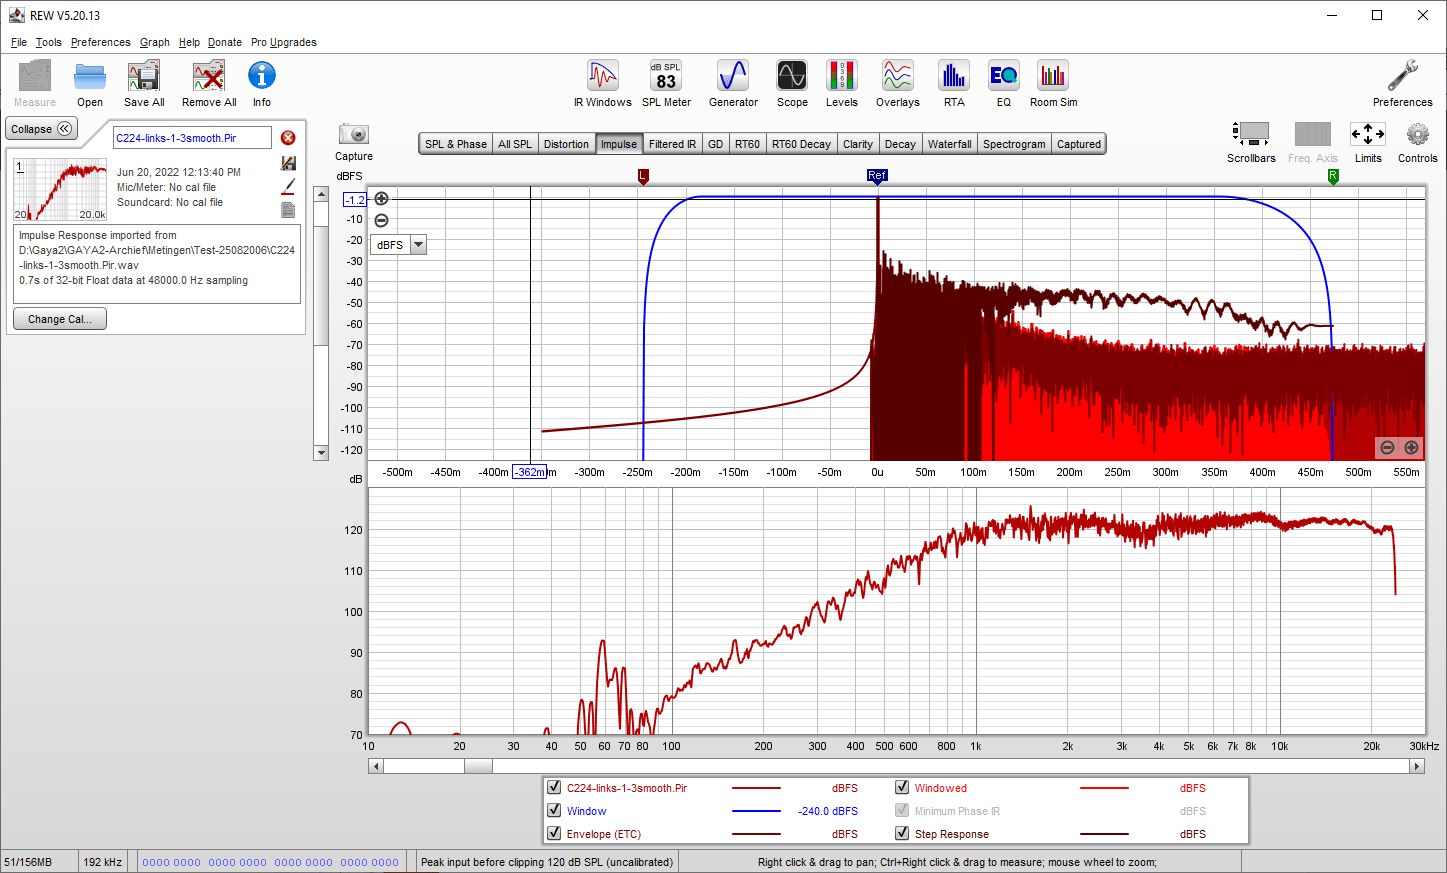
Task: Switch to Spectrogram tab
Action: [x=1014, y=144]
